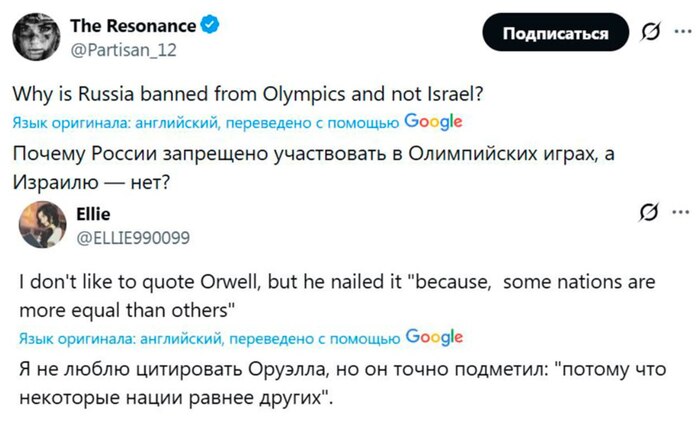Click translation language note under first post
The image size is (700, 423).
pos(205,122)
